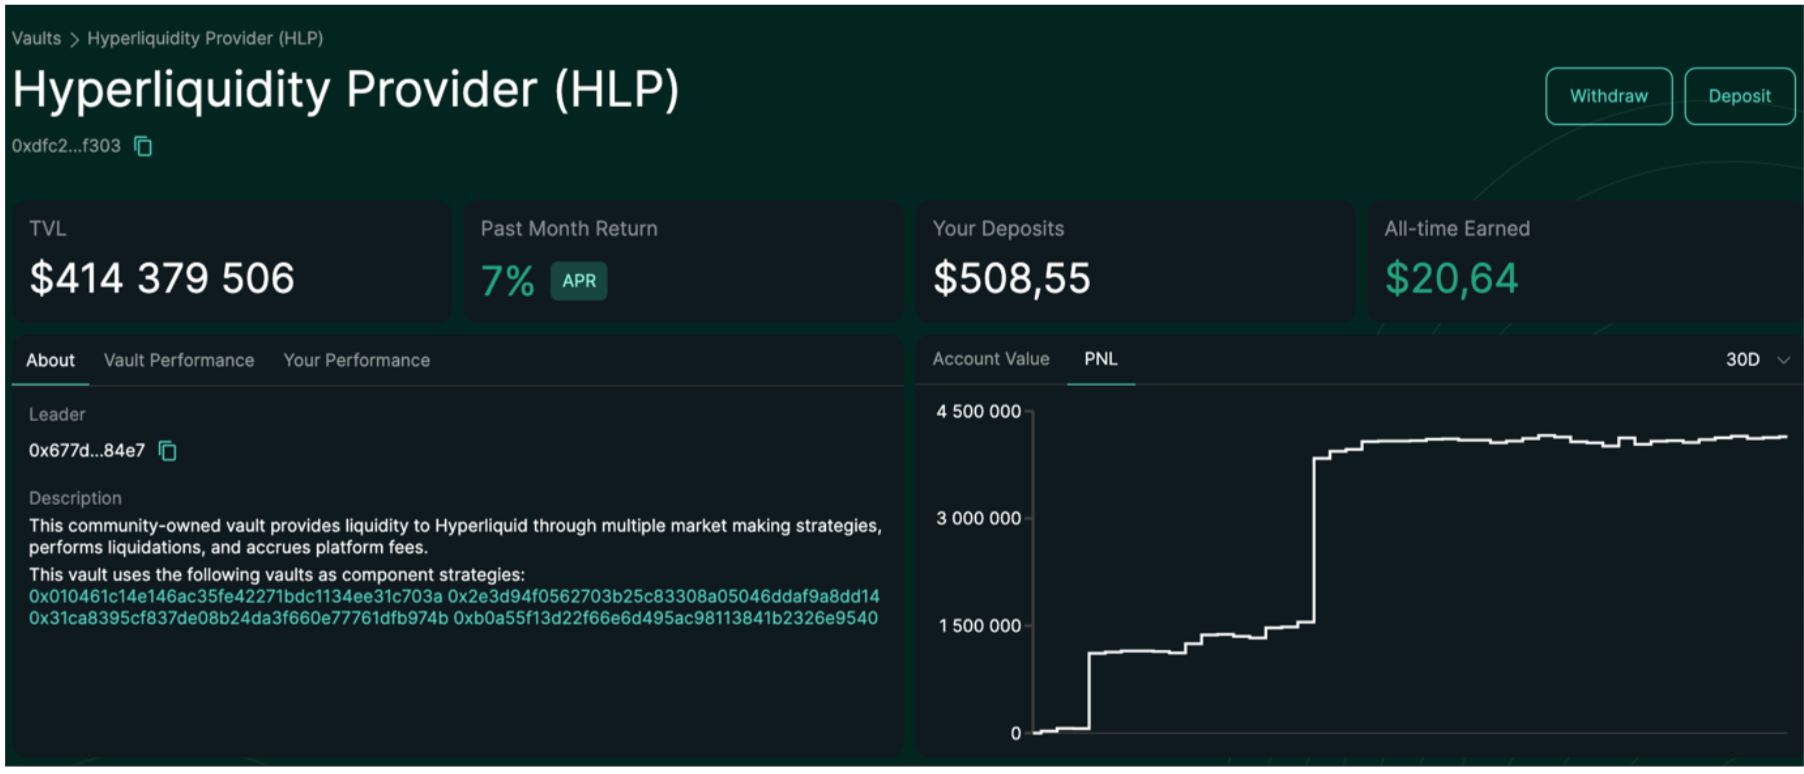1804x774 pixels.
Task: Click the TVL $414 379 506 card
Action: 230,262
